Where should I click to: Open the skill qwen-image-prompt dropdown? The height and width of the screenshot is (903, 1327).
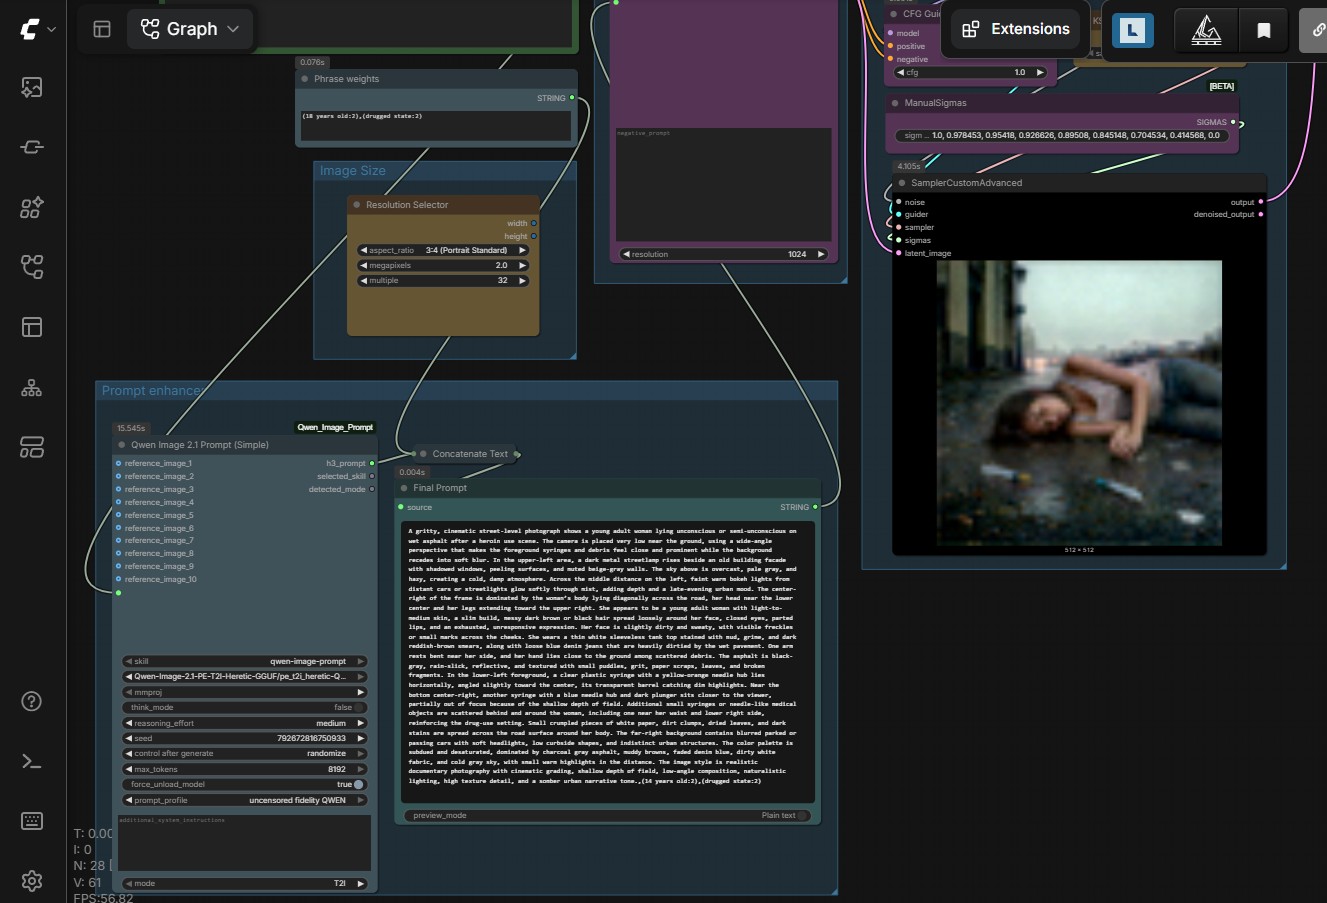245,661
